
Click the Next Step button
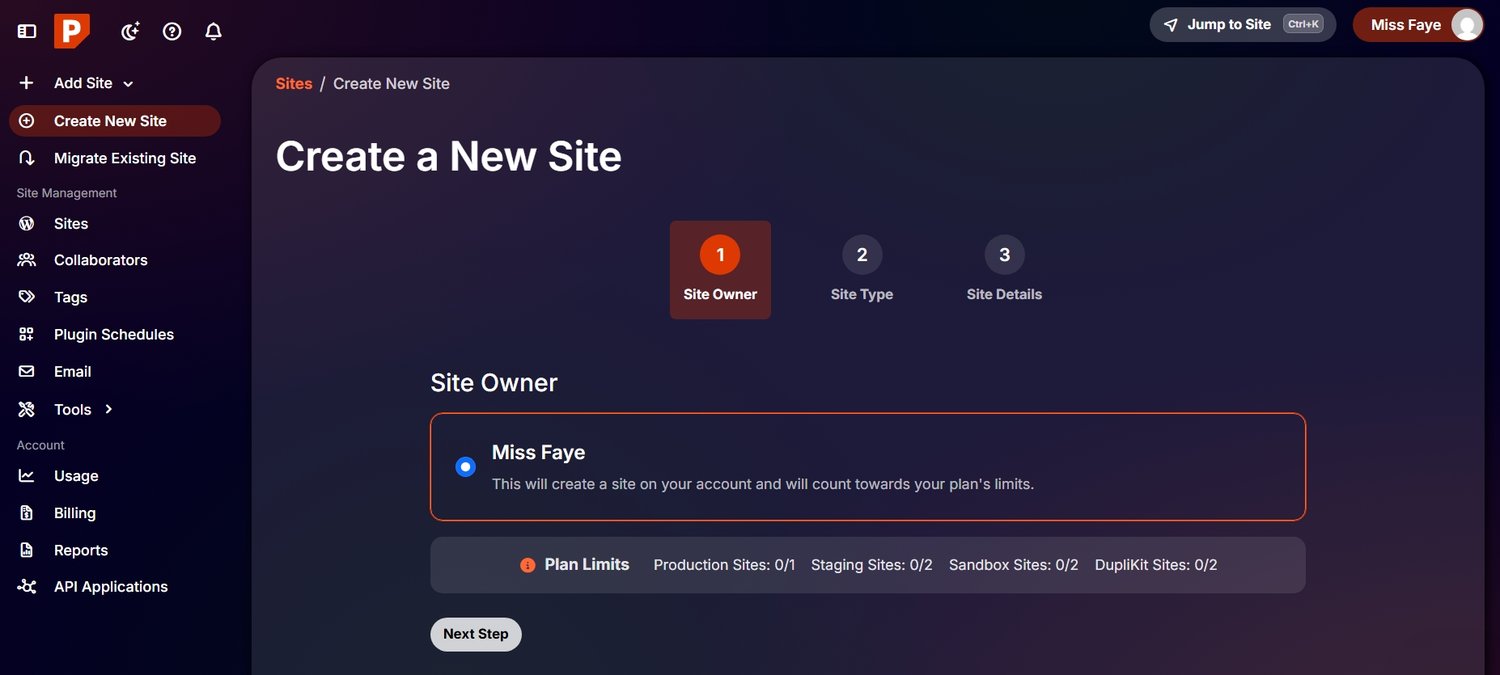click(x=476, y=634)
